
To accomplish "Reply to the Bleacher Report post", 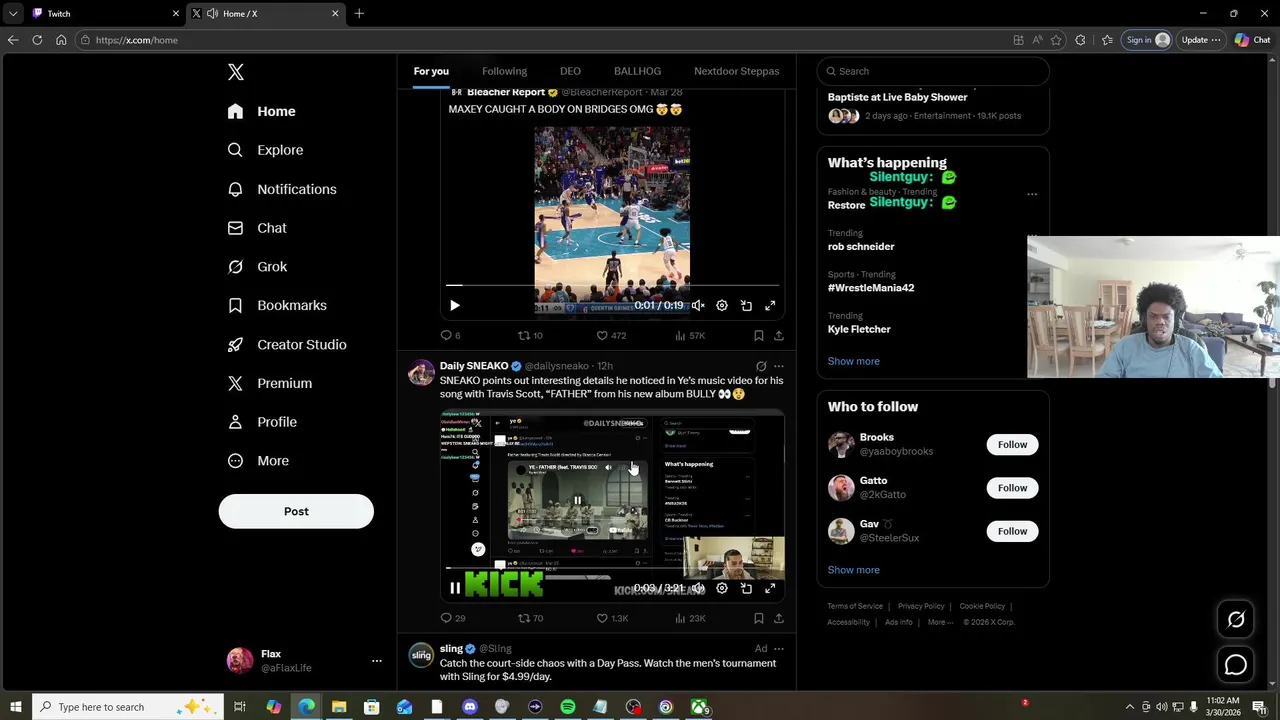I will (450, 336).
